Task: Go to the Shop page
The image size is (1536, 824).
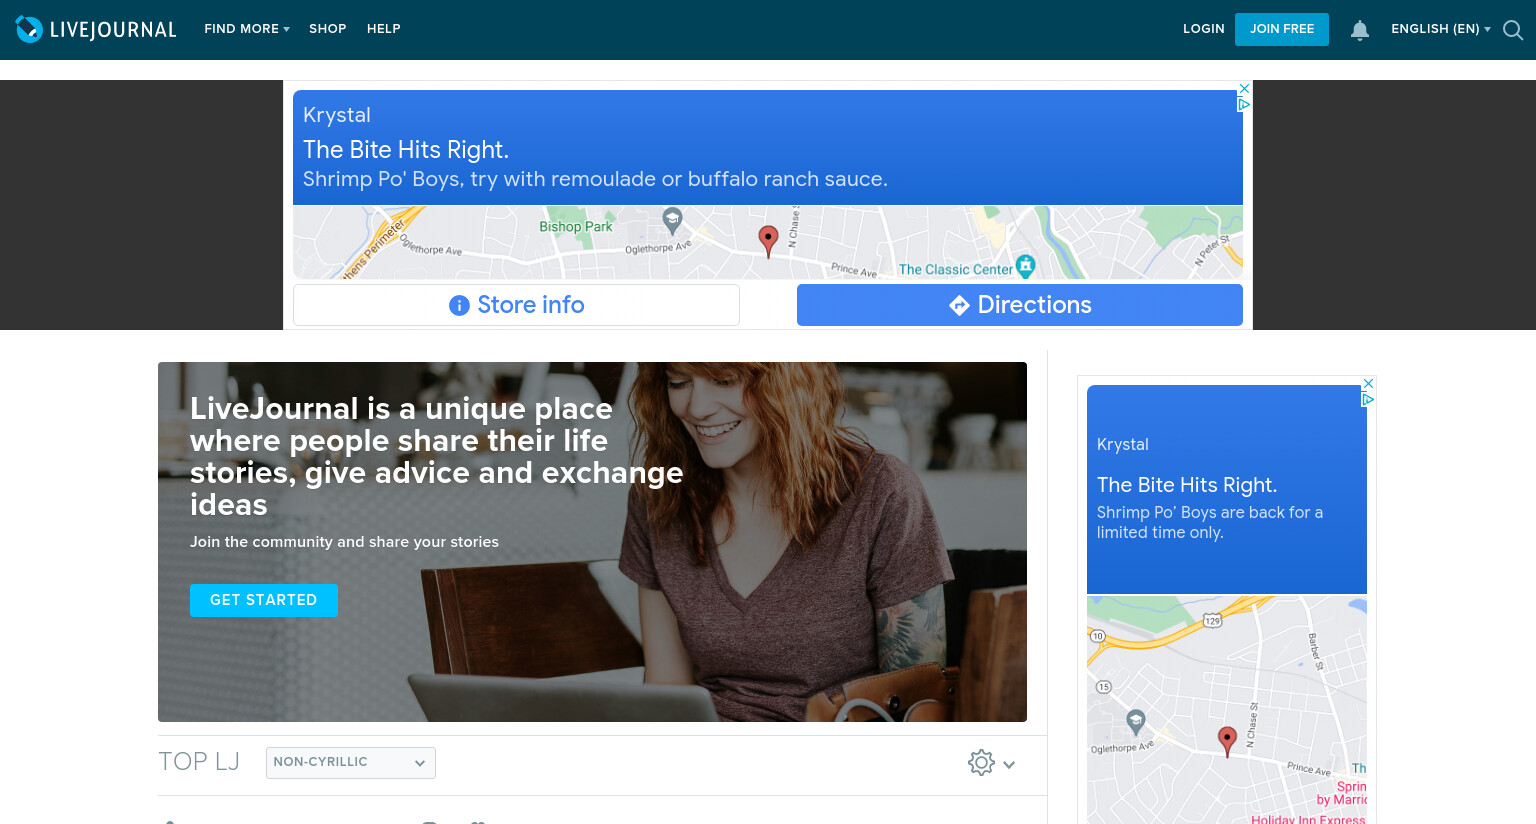Action: tap(327, 29)
